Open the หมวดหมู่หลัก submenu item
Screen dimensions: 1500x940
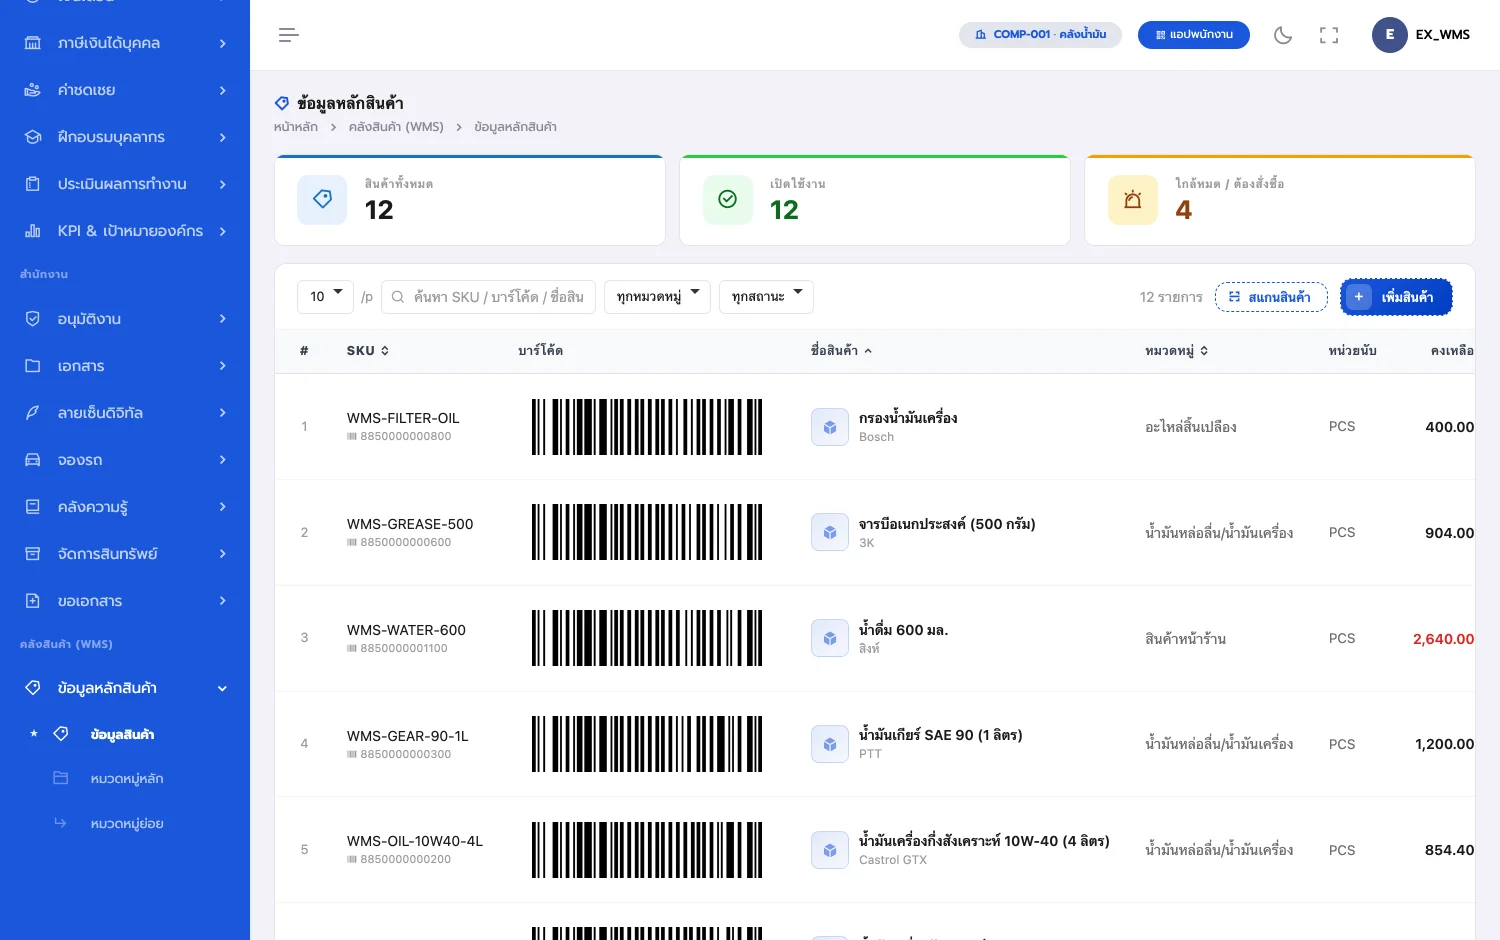pyautogui.click(x=126, y=778)
